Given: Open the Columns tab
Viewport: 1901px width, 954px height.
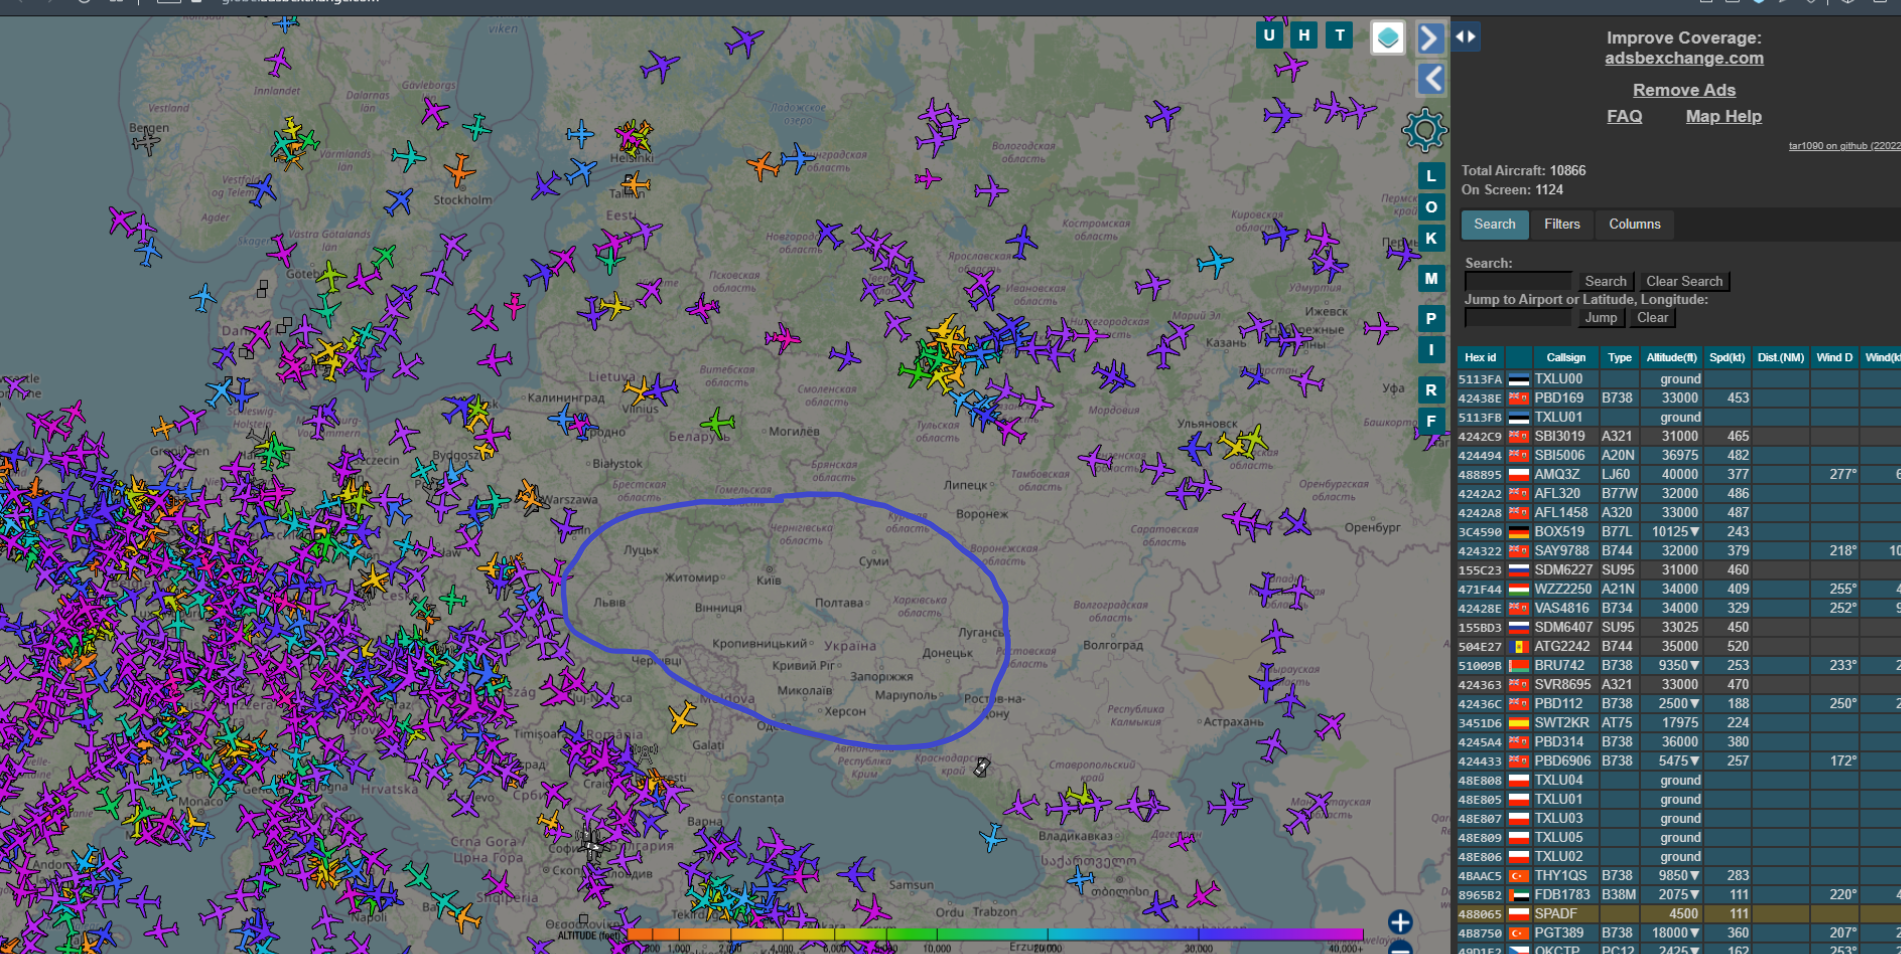Looking at the screenshot, I should click(x=1634, y=224).
